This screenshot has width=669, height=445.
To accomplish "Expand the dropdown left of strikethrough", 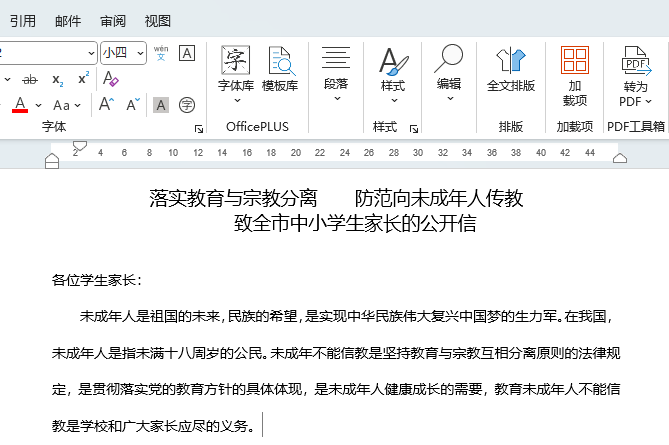I will pyautogui.click(x=7, y=80).
